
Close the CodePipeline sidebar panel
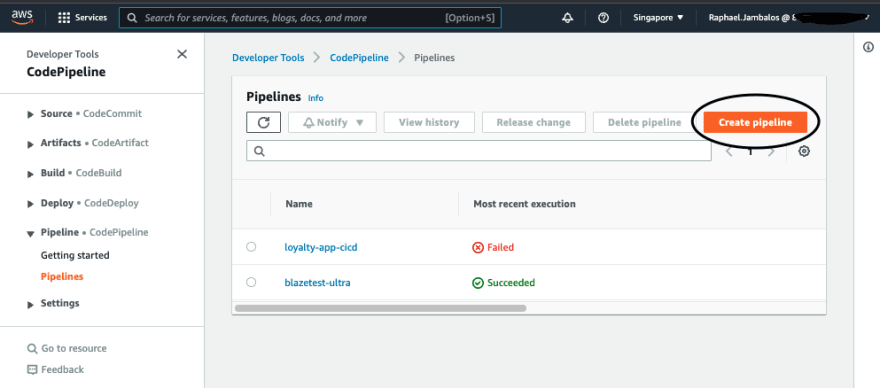tap(182, 54)
